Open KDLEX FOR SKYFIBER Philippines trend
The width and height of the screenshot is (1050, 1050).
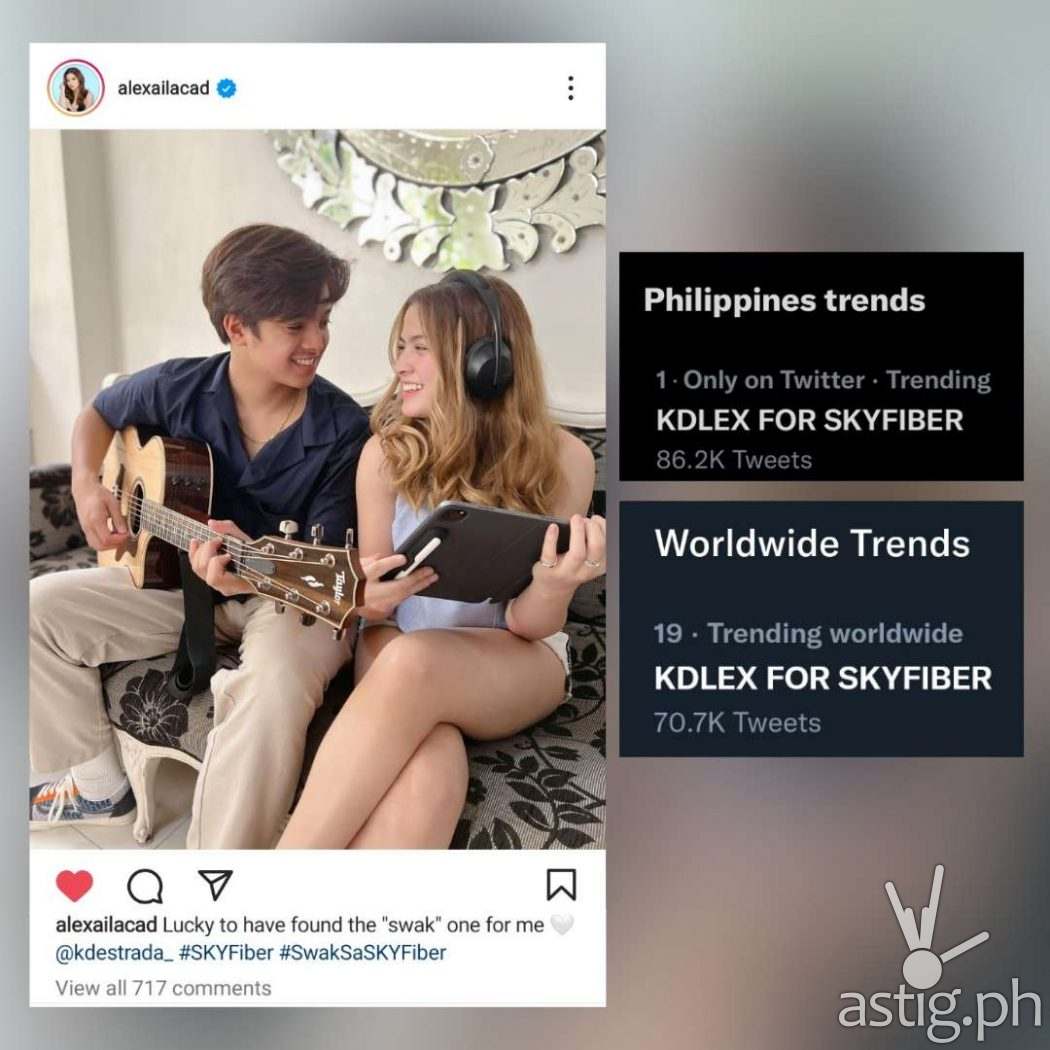click(x=809, y=420)
